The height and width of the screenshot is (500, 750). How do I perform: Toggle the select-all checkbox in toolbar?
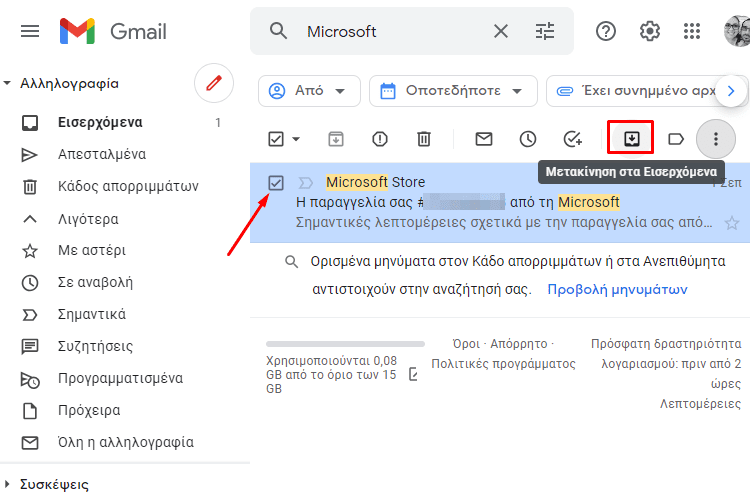tap(276, 139)
